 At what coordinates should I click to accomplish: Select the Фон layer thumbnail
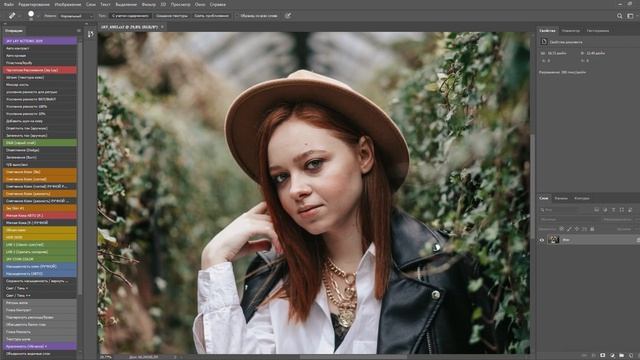pyautogui.click(x=554, y=240)
